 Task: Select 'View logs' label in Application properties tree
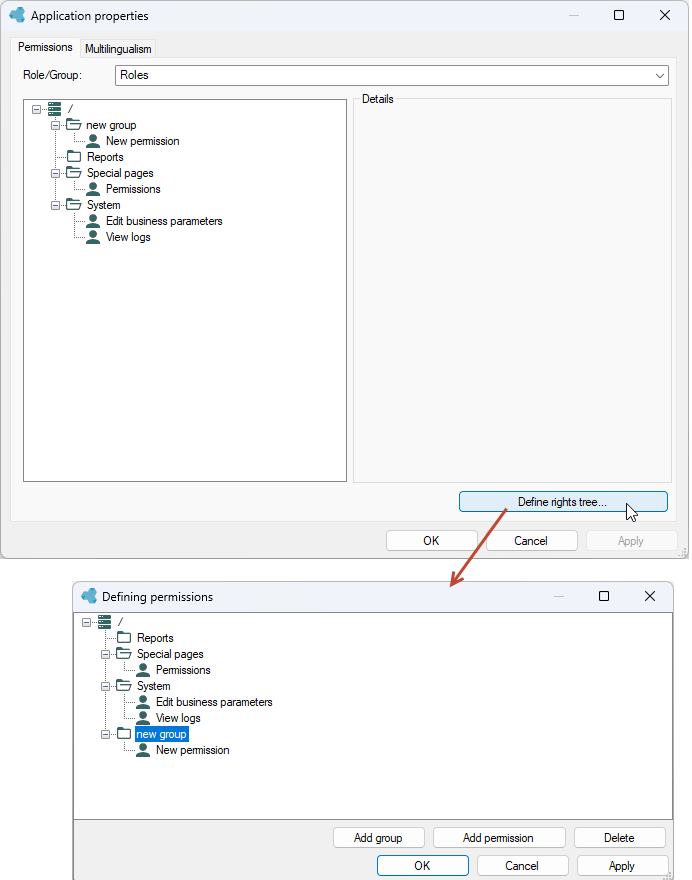pyautogui.click(x=128, y=237)
